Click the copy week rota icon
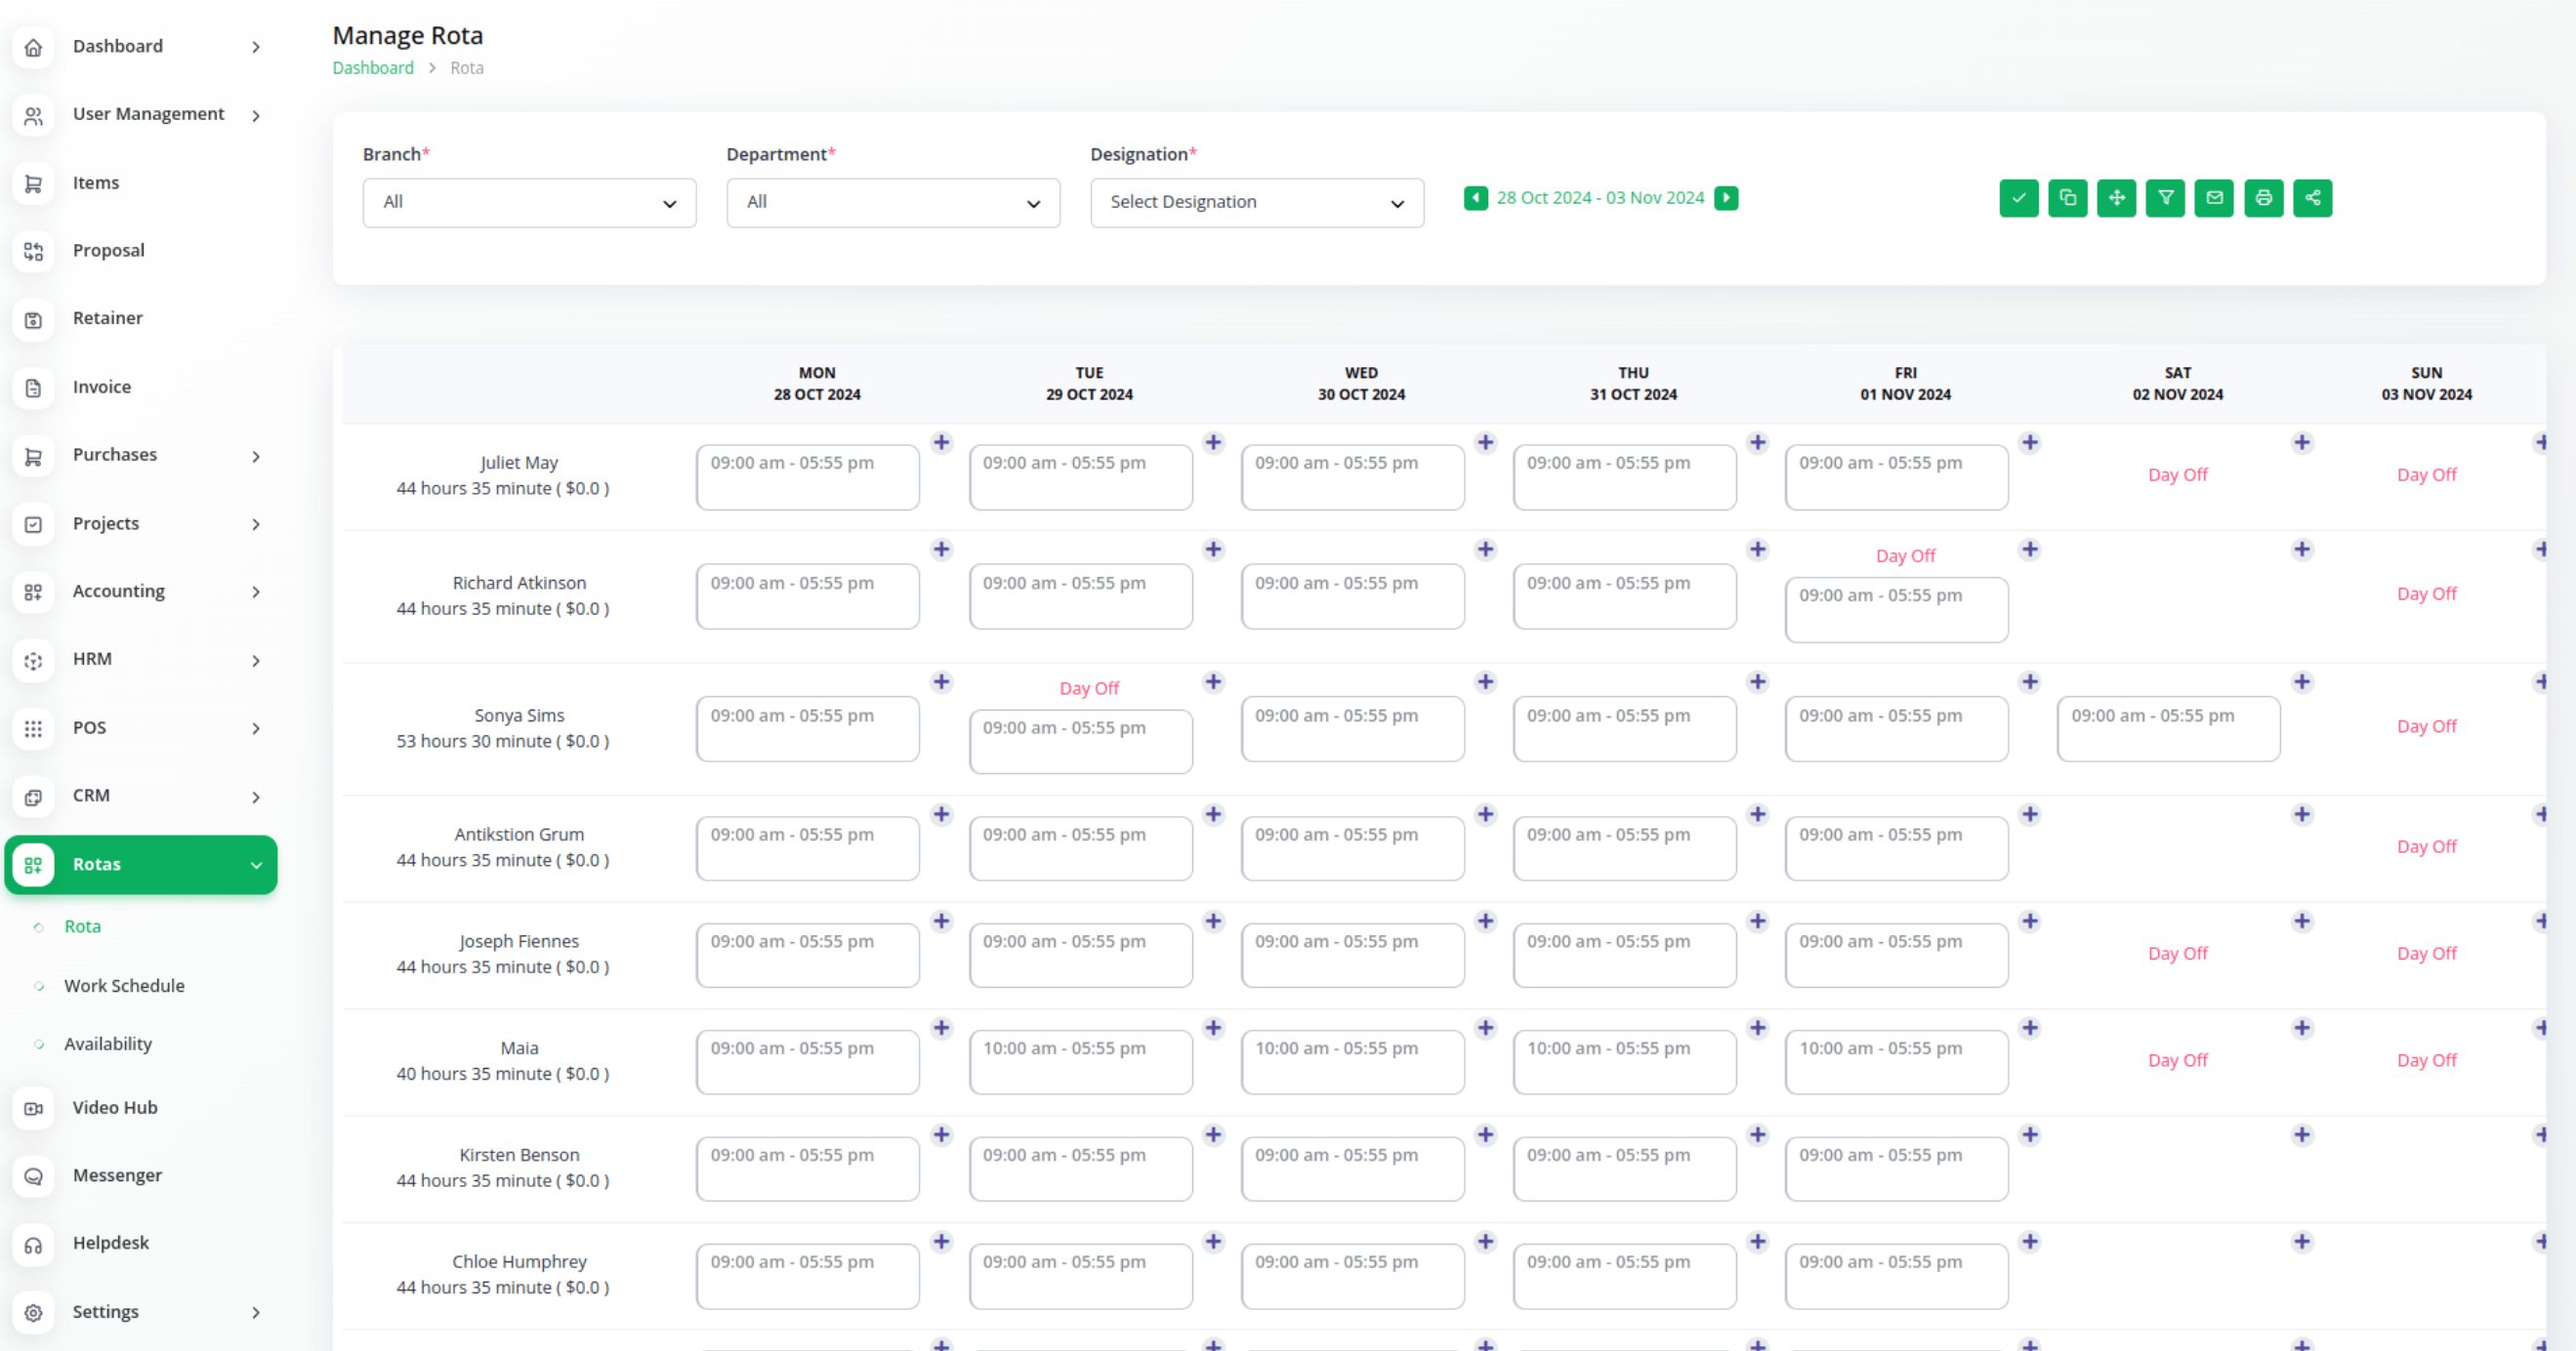 [x=2067, y=198]
